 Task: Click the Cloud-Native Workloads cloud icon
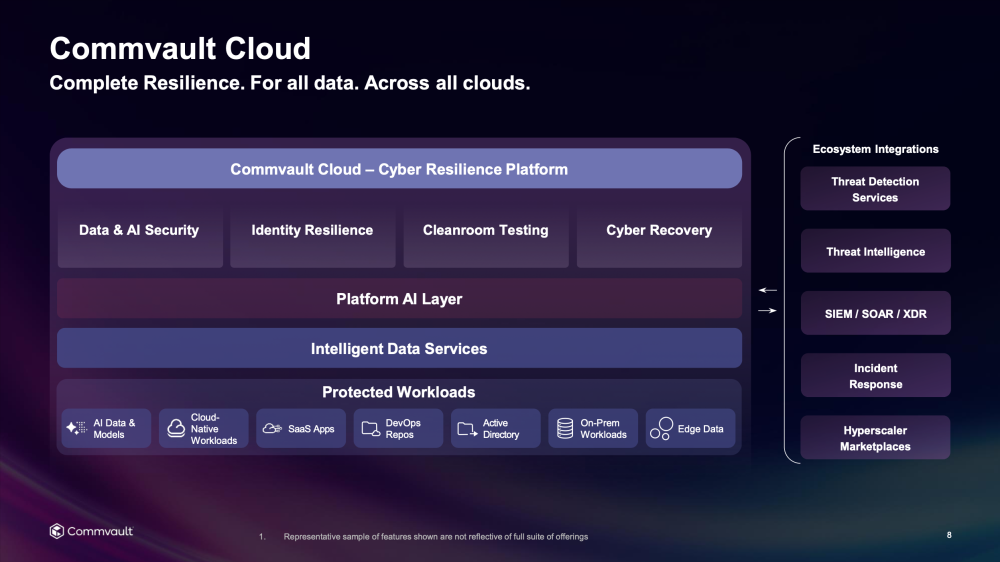tap(176, 428)
